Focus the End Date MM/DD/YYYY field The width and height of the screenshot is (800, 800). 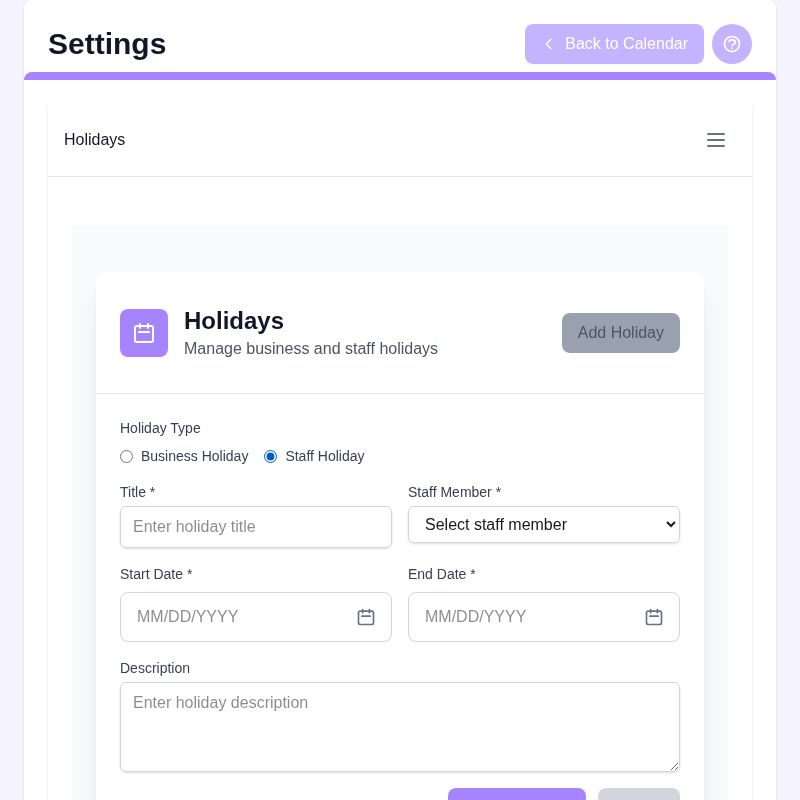pyautogui.click(x=543, y=617)
